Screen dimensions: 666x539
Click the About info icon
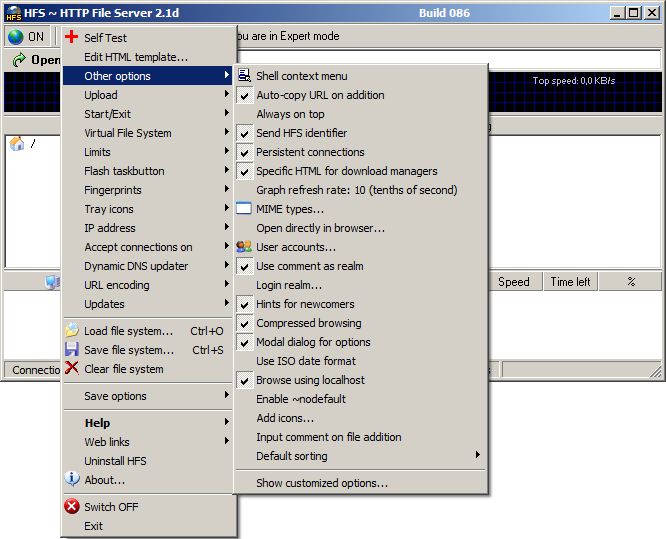click(72, 480)
